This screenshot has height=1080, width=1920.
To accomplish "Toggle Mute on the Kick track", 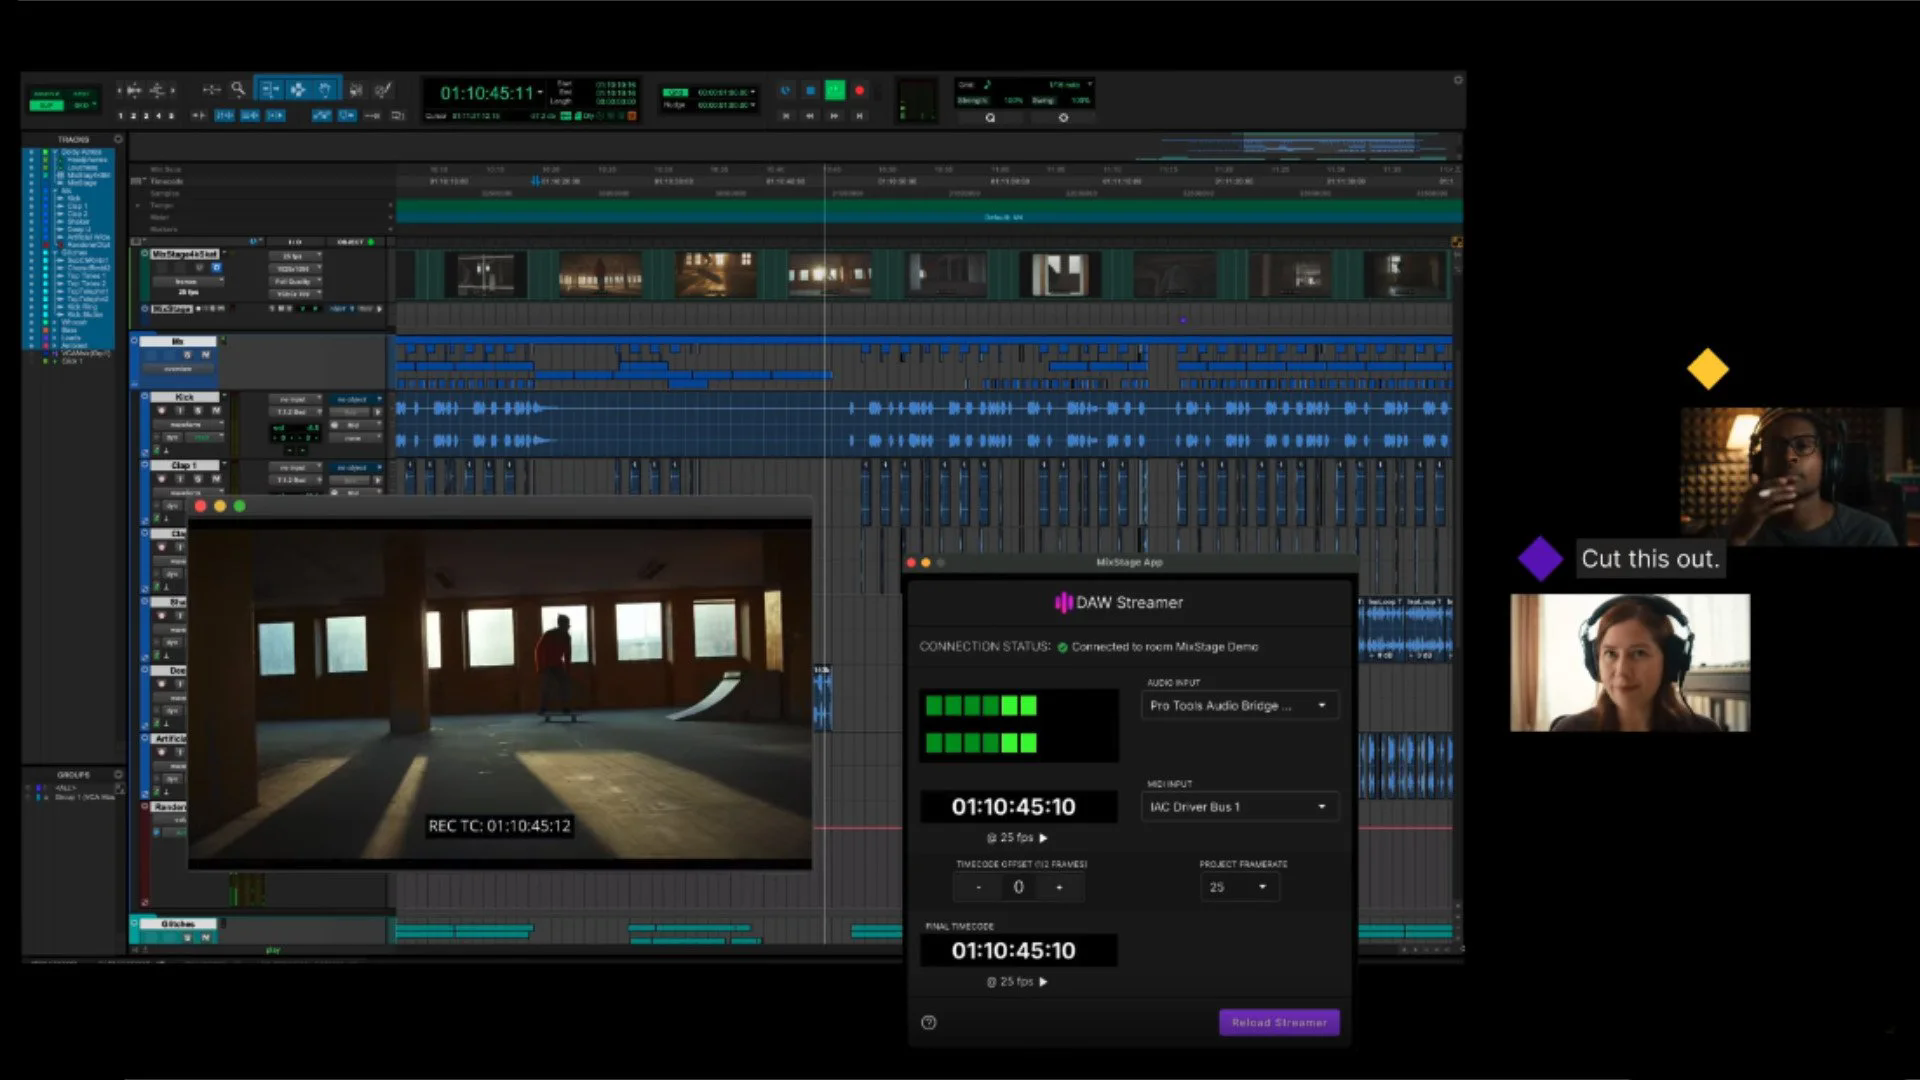I will (215, 410).
